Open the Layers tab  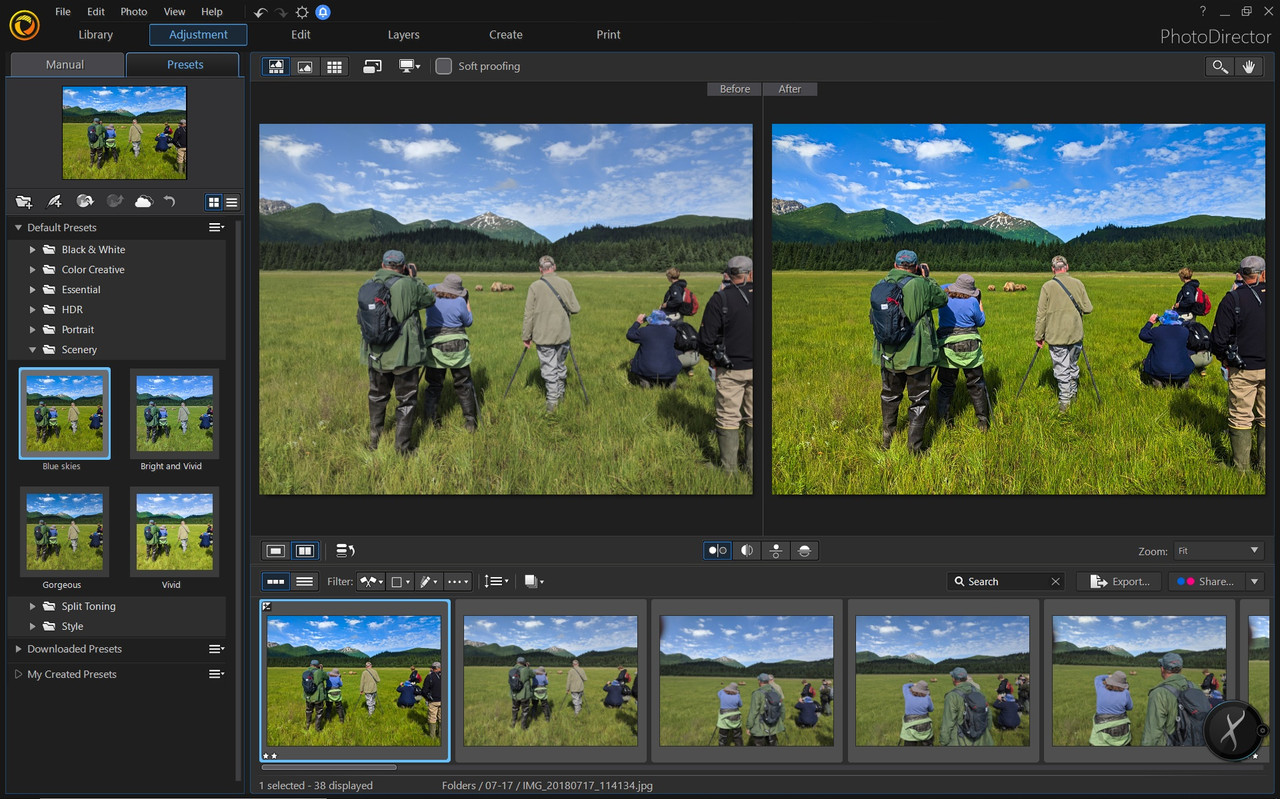(403, 35)
